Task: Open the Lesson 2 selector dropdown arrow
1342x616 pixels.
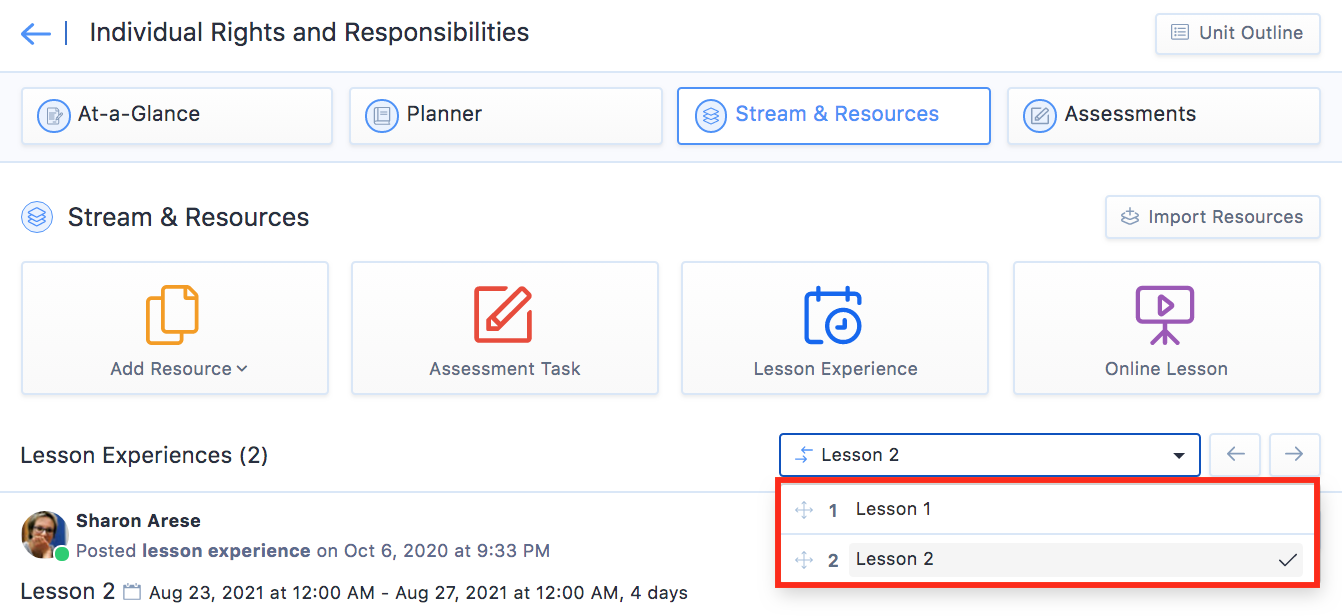Action: pyautogui.click(x=1178, y=456)
